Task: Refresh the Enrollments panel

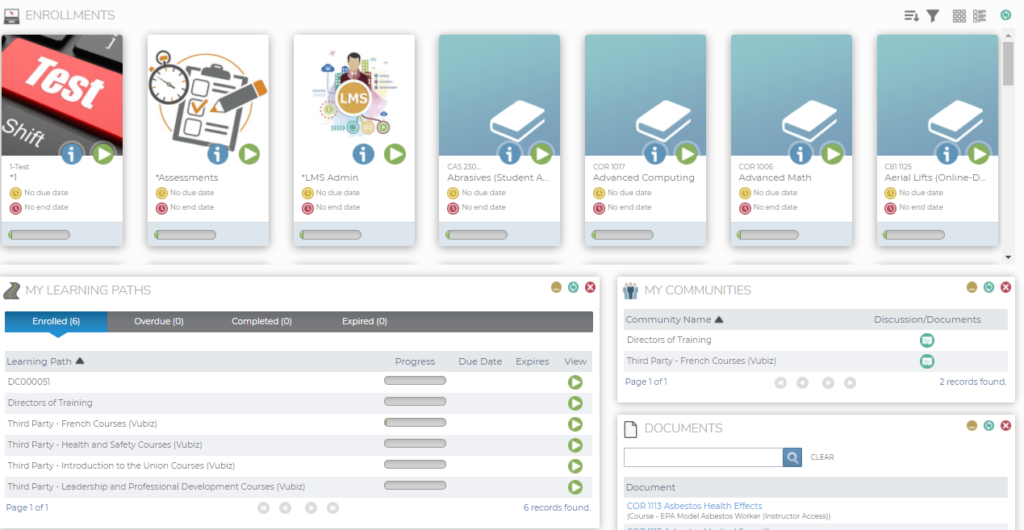Action: [x=1006, y=15]
